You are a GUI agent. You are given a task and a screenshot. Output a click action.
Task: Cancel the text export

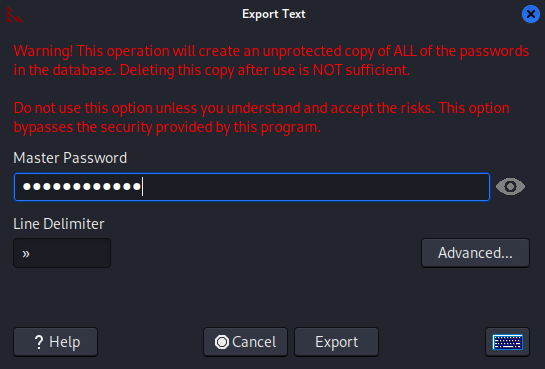245,342
